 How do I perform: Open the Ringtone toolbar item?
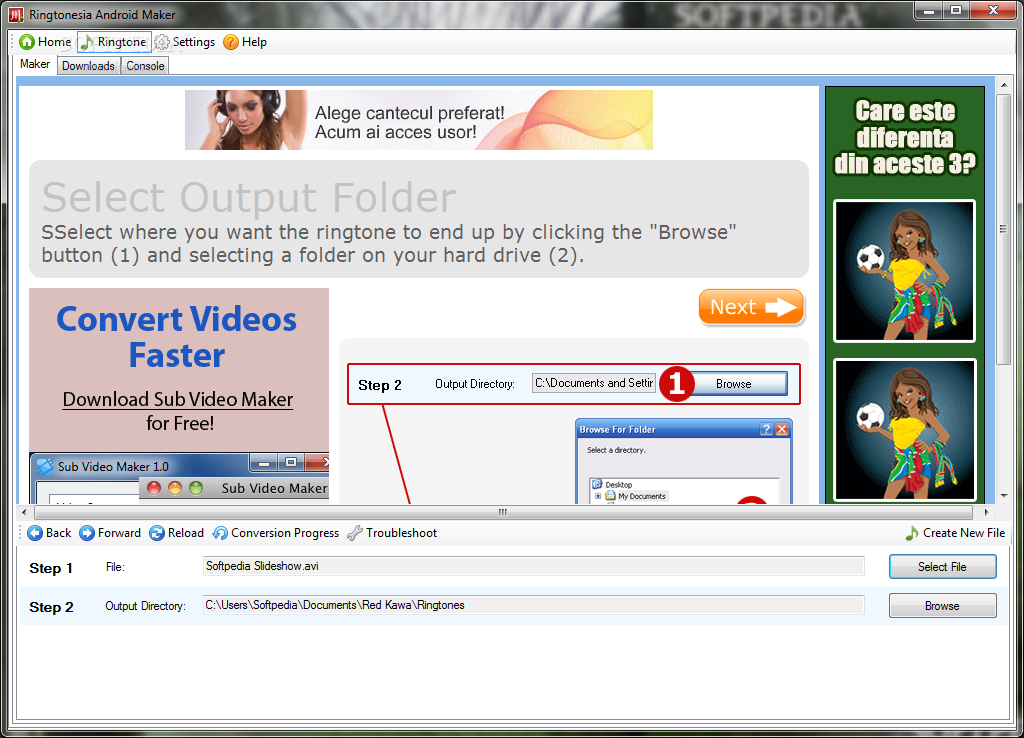pyautogui.click(x=114, y=42)
